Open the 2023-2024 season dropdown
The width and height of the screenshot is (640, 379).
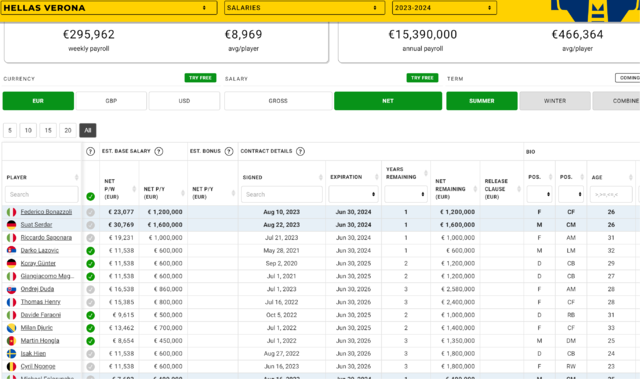click(x=444, y=8)
